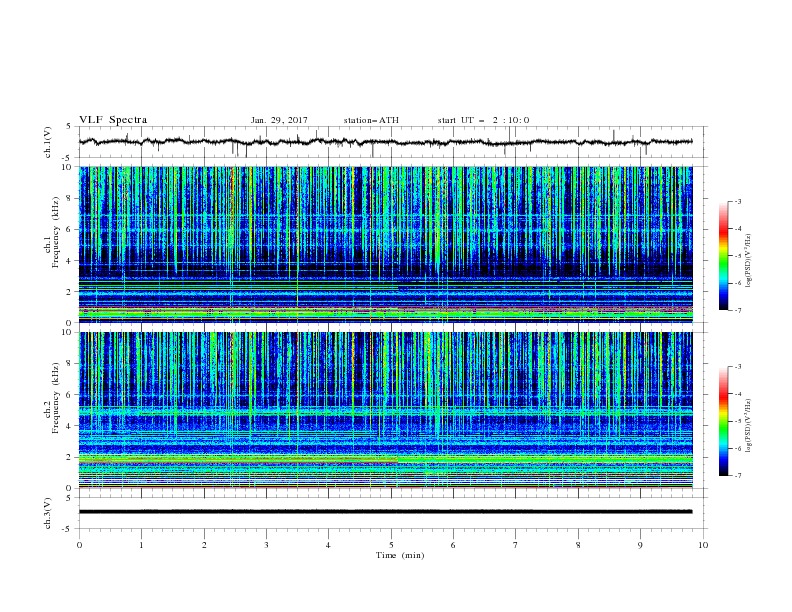Click the "-7" tick on ch.1 colorbar
This screenshot has height=612, width=792.
pos(737,310)
